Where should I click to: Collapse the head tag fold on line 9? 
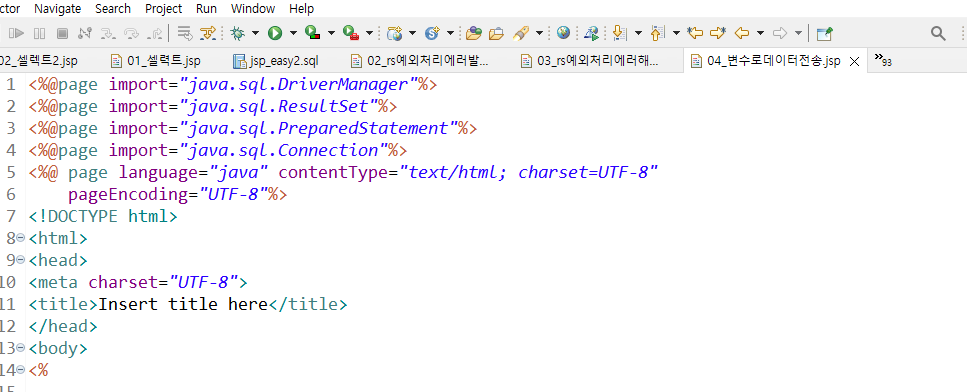click(x=20, y=260)
